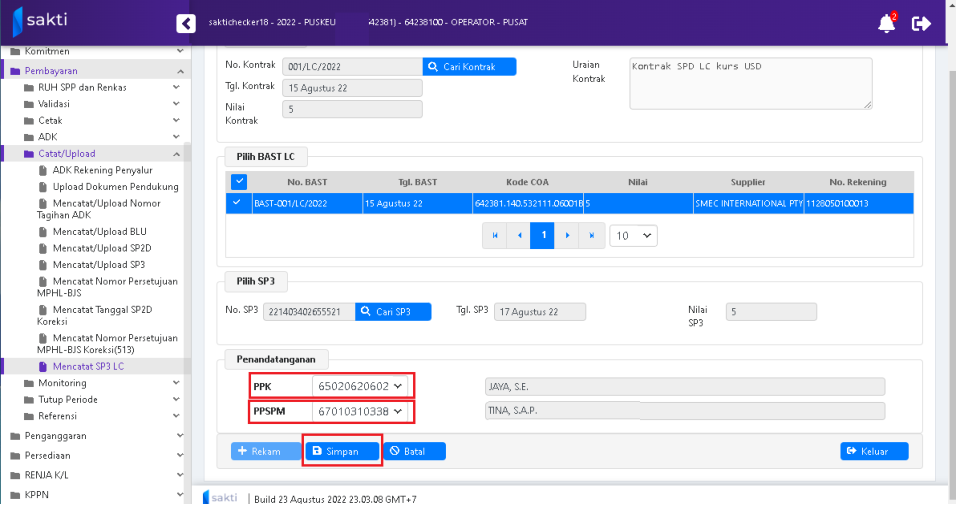
Task: Toggle the select-all checkbox in BAST header
Action: 239,182
